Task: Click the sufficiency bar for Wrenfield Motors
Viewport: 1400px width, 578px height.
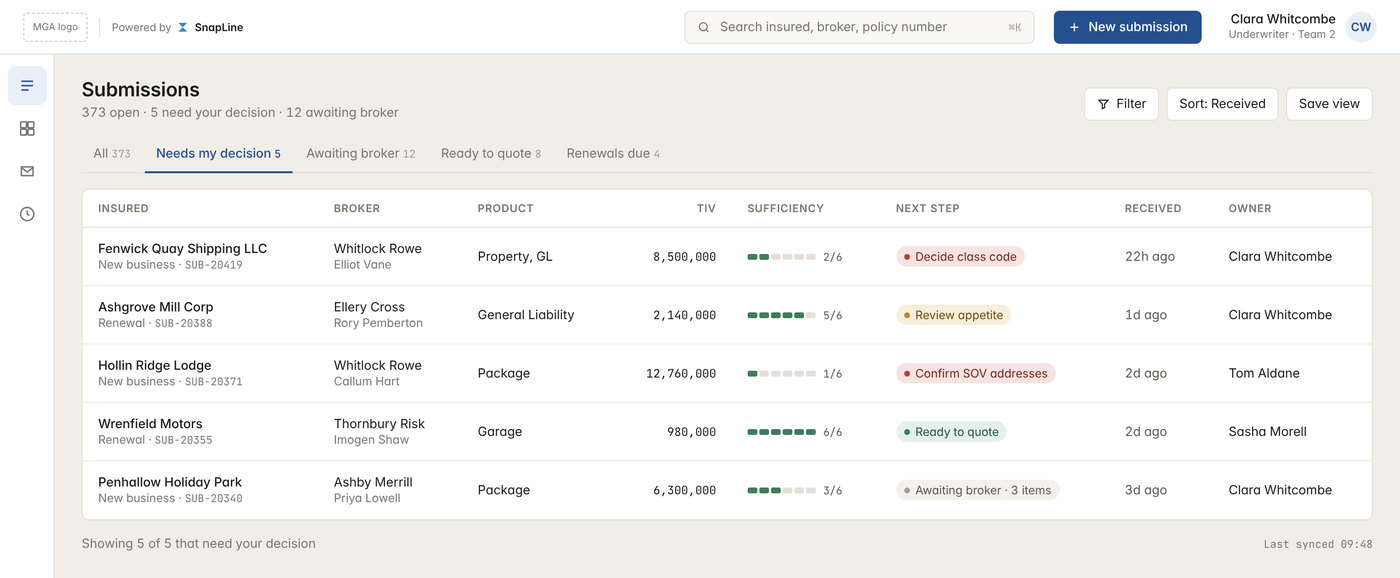Action: tap(781, 432)
